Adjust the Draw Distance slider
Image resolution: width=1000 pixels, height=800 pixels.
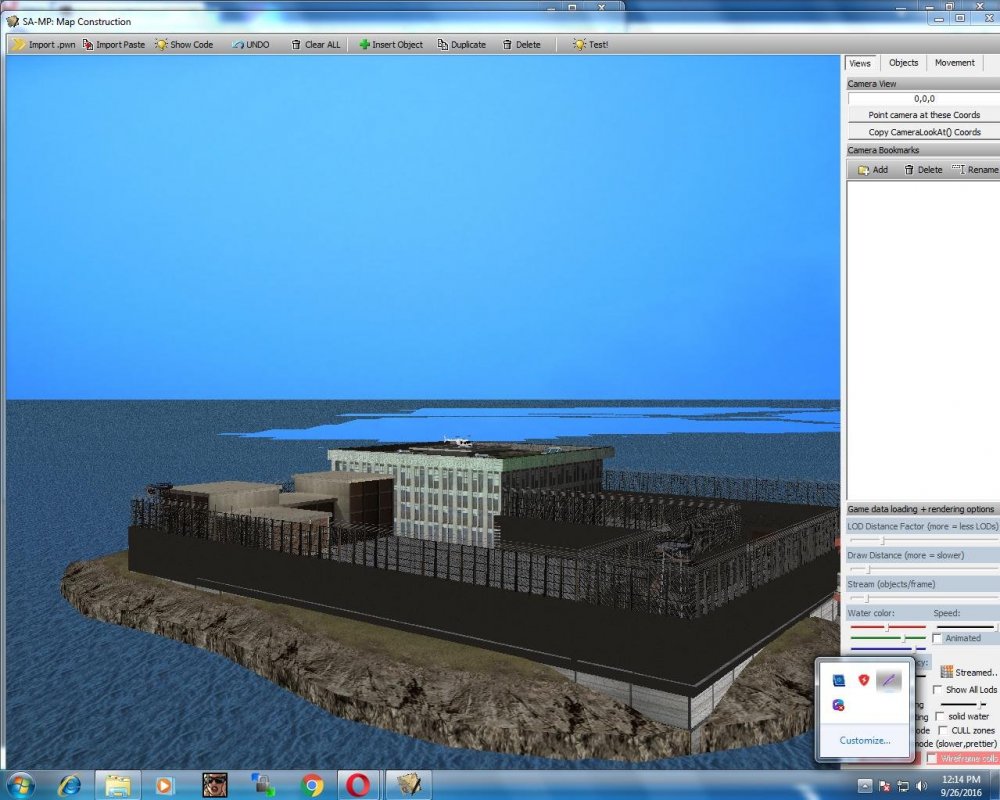point(923,569)
